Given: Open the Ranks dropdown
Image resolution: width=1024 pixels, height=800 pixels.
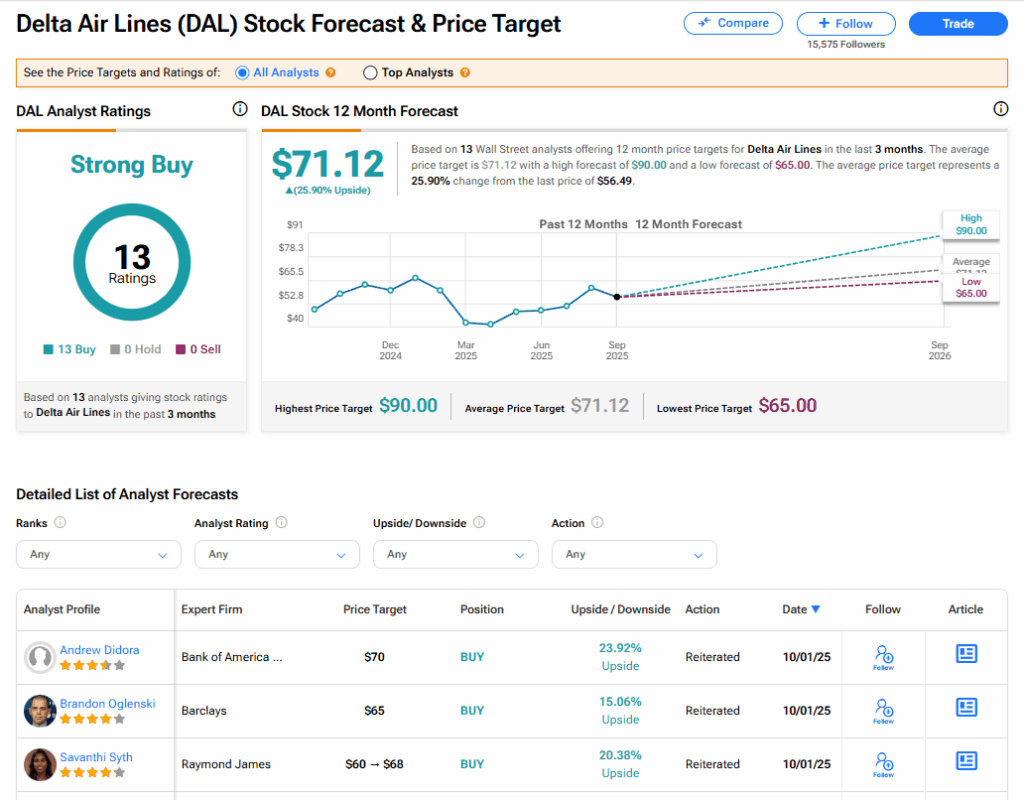Looking at the screenshot, I should [98, 554].
